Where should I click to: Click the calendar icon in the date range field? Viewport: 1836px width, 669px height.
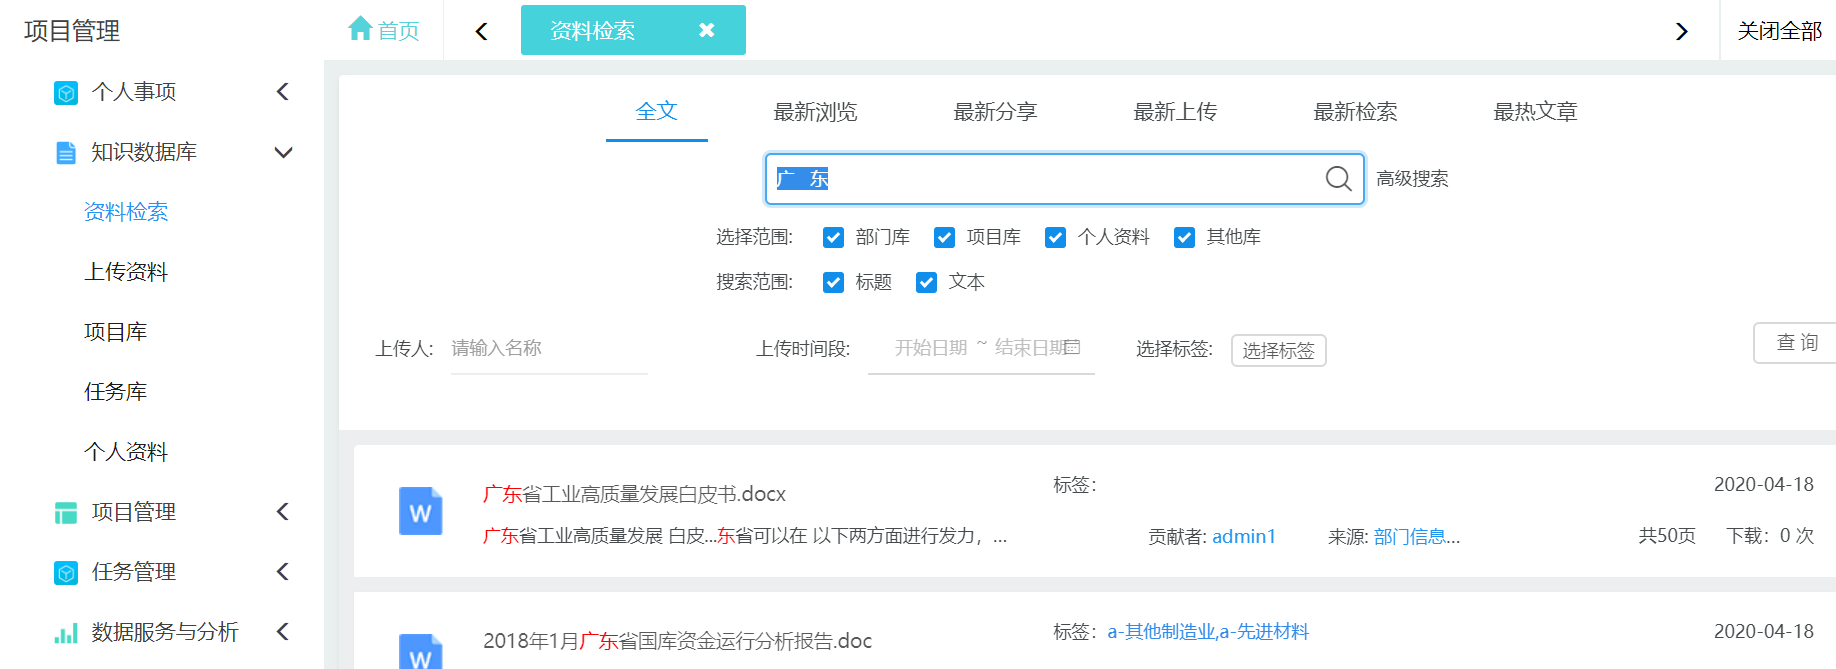coord(1072,347)
